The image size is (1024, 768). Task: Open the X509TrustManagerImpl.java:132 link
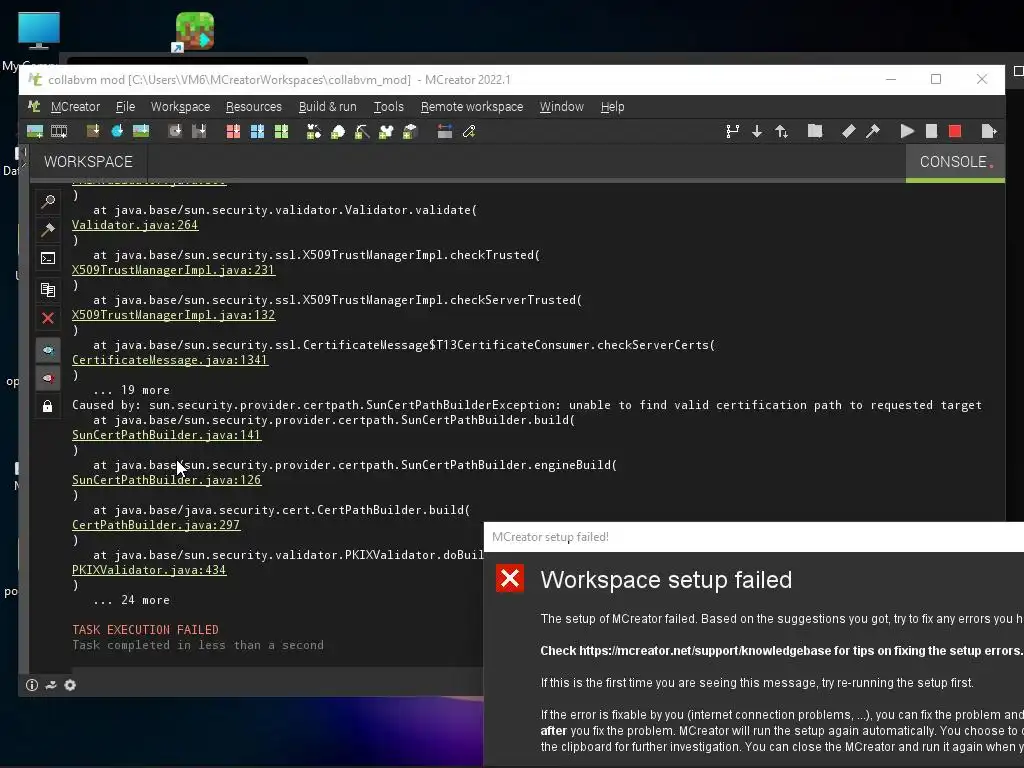173,315
